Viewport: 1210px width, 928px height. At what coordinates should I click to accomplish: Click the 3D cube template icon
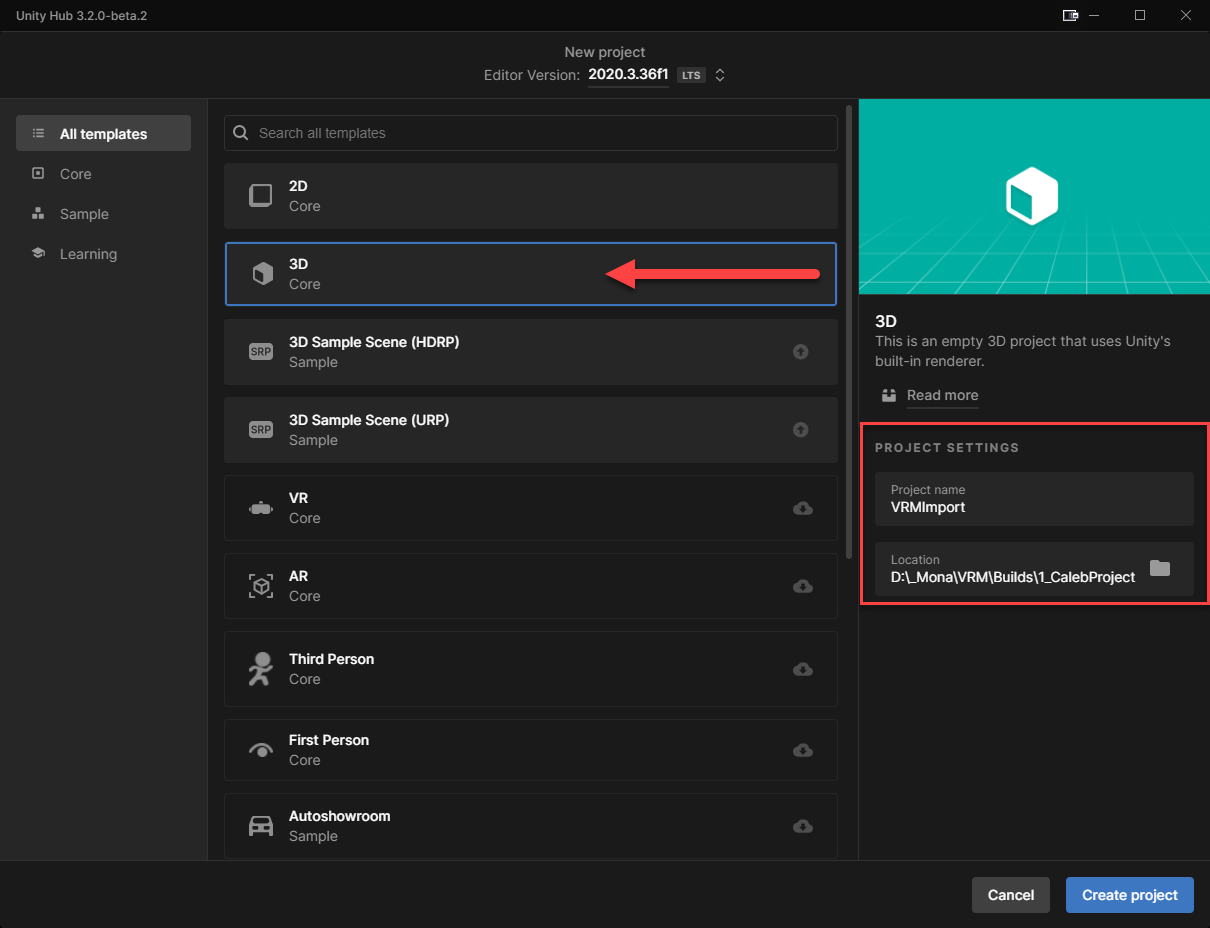262,274
